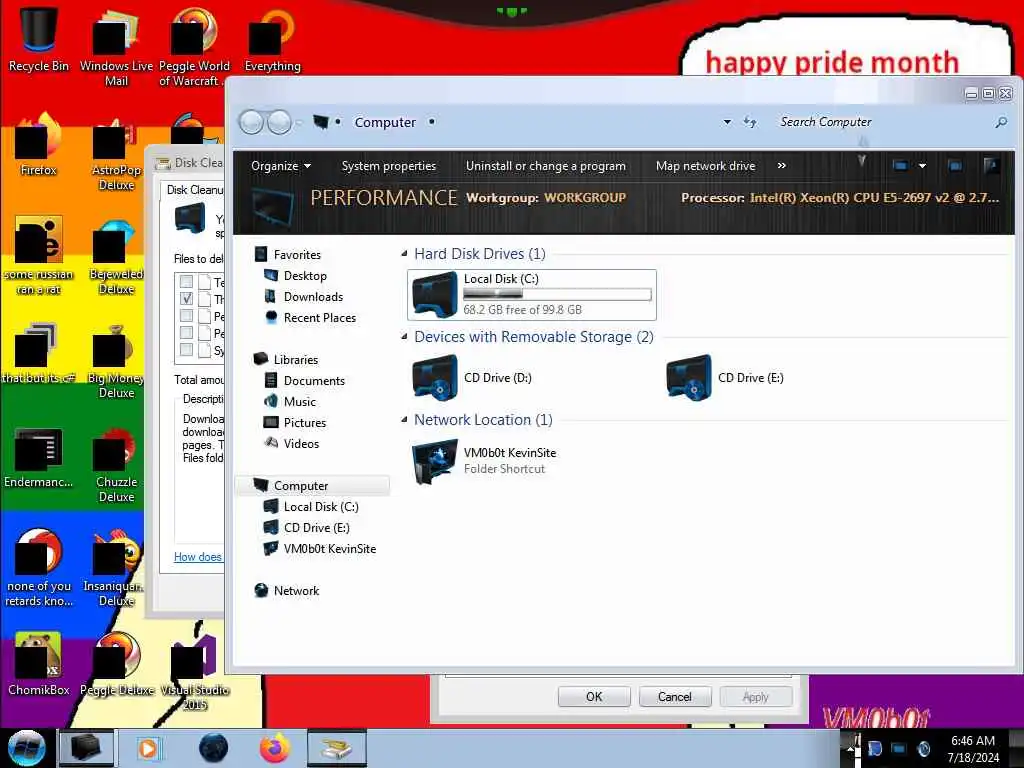Select Local Disk (C:) drive tile

tap(532, 295)
